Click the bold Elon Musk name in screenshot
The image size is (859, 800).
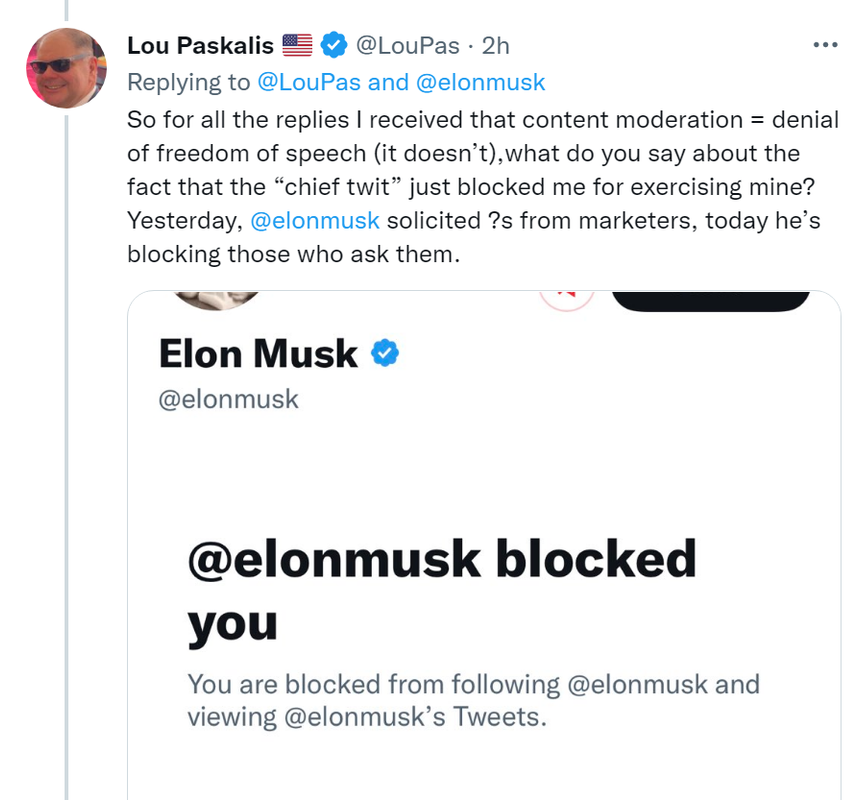pos(258,353)
